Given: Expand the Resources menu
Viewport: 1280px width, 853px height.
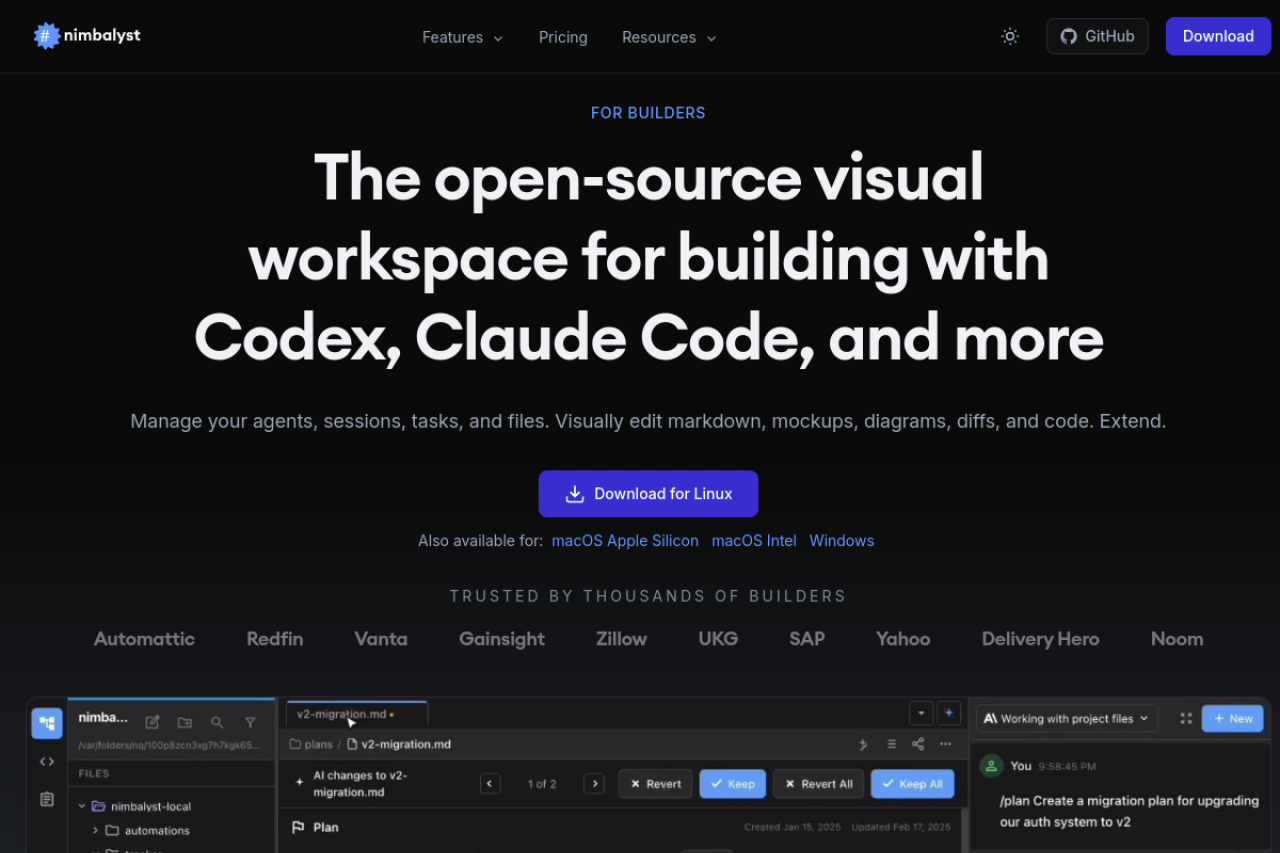Looking at the screenshot, I should coord(669,37).
